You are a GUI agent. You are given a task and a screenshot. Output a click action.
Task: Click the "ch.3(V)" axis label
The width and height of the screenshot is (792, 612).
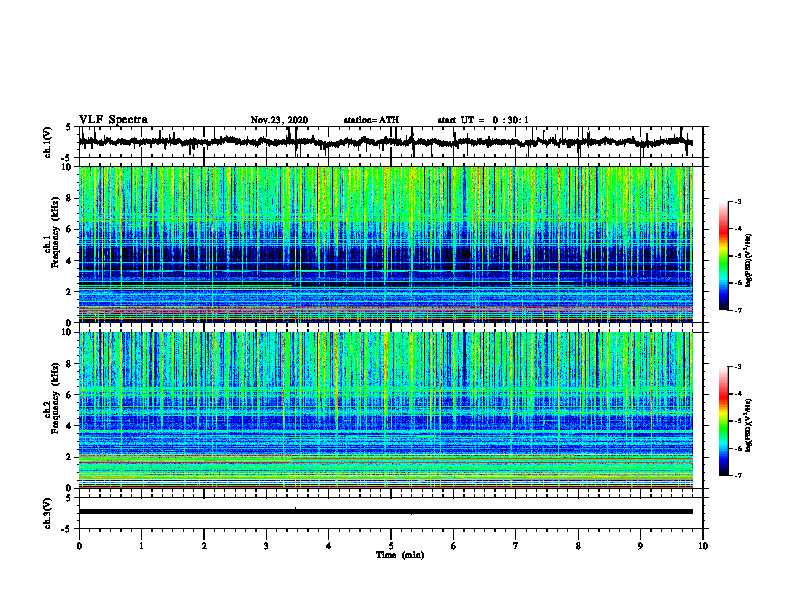tap(48, 513)
